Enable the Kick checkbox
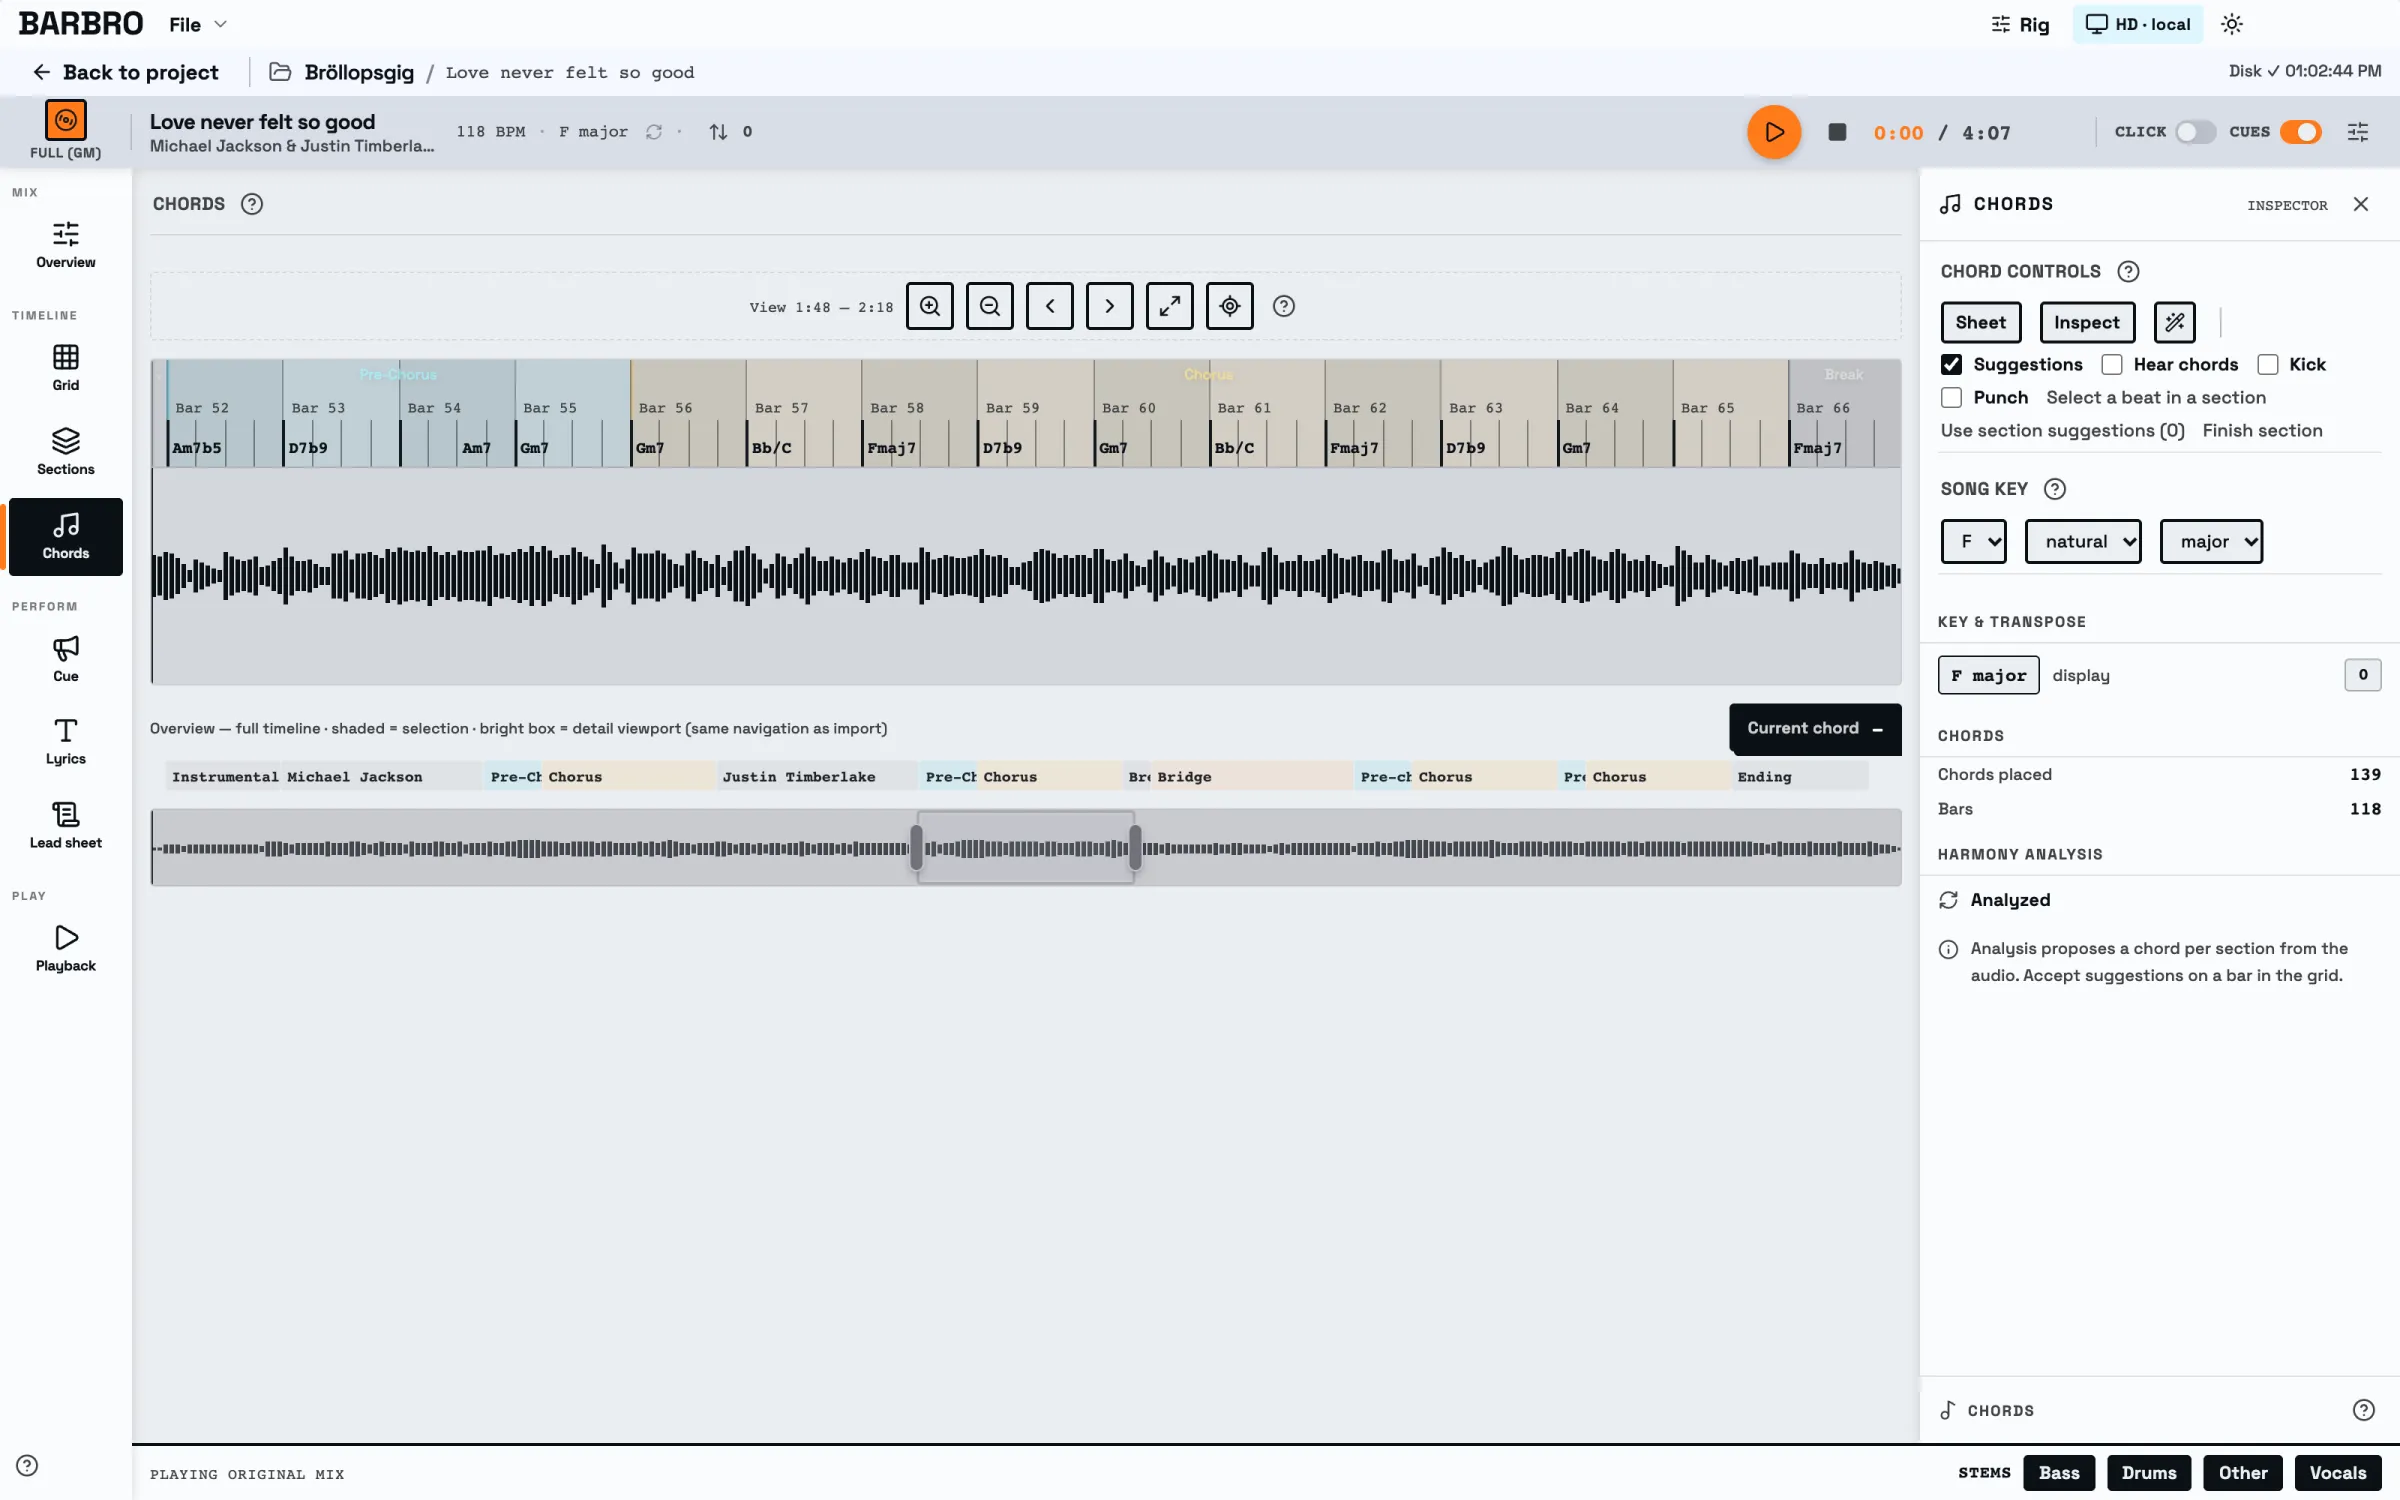Viewport: 2400px width, 1500px height. click(x=2268, y=364)
